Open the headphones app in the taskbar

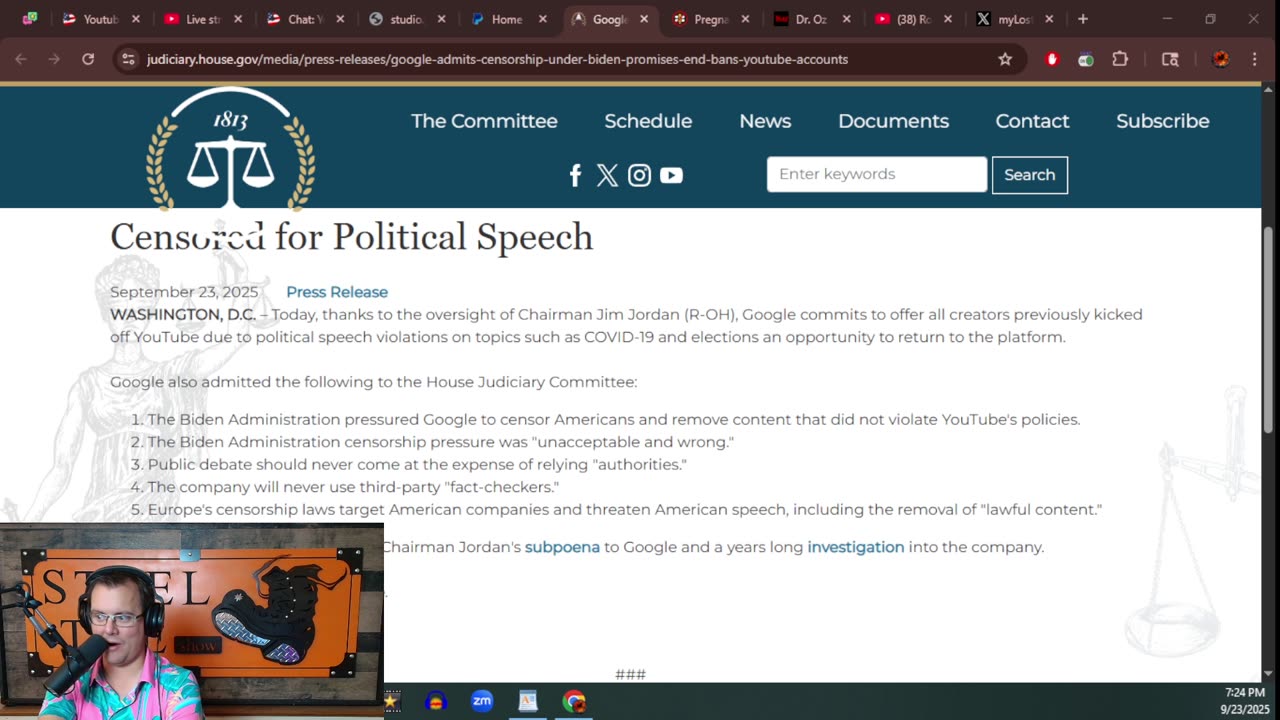pos(436,701)
